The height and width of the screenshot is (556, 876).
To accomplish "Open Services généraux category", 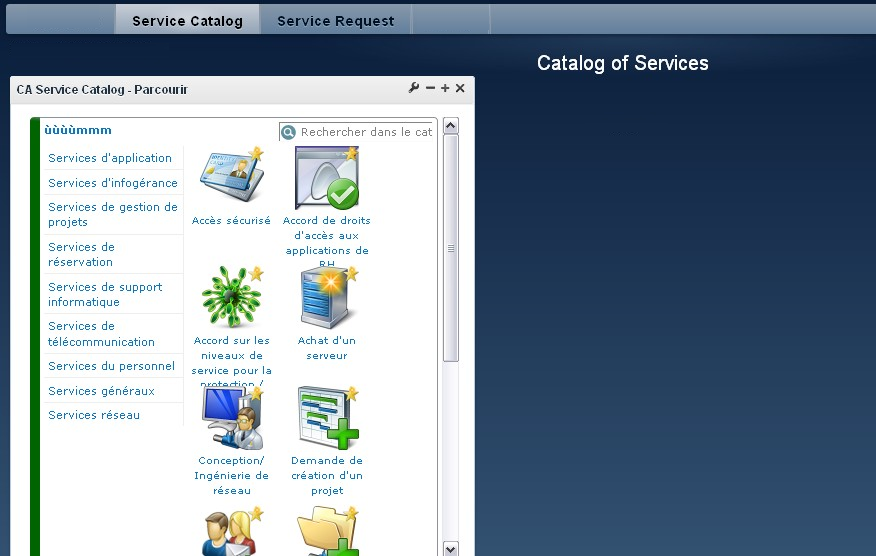I will [x=101, y=391].
